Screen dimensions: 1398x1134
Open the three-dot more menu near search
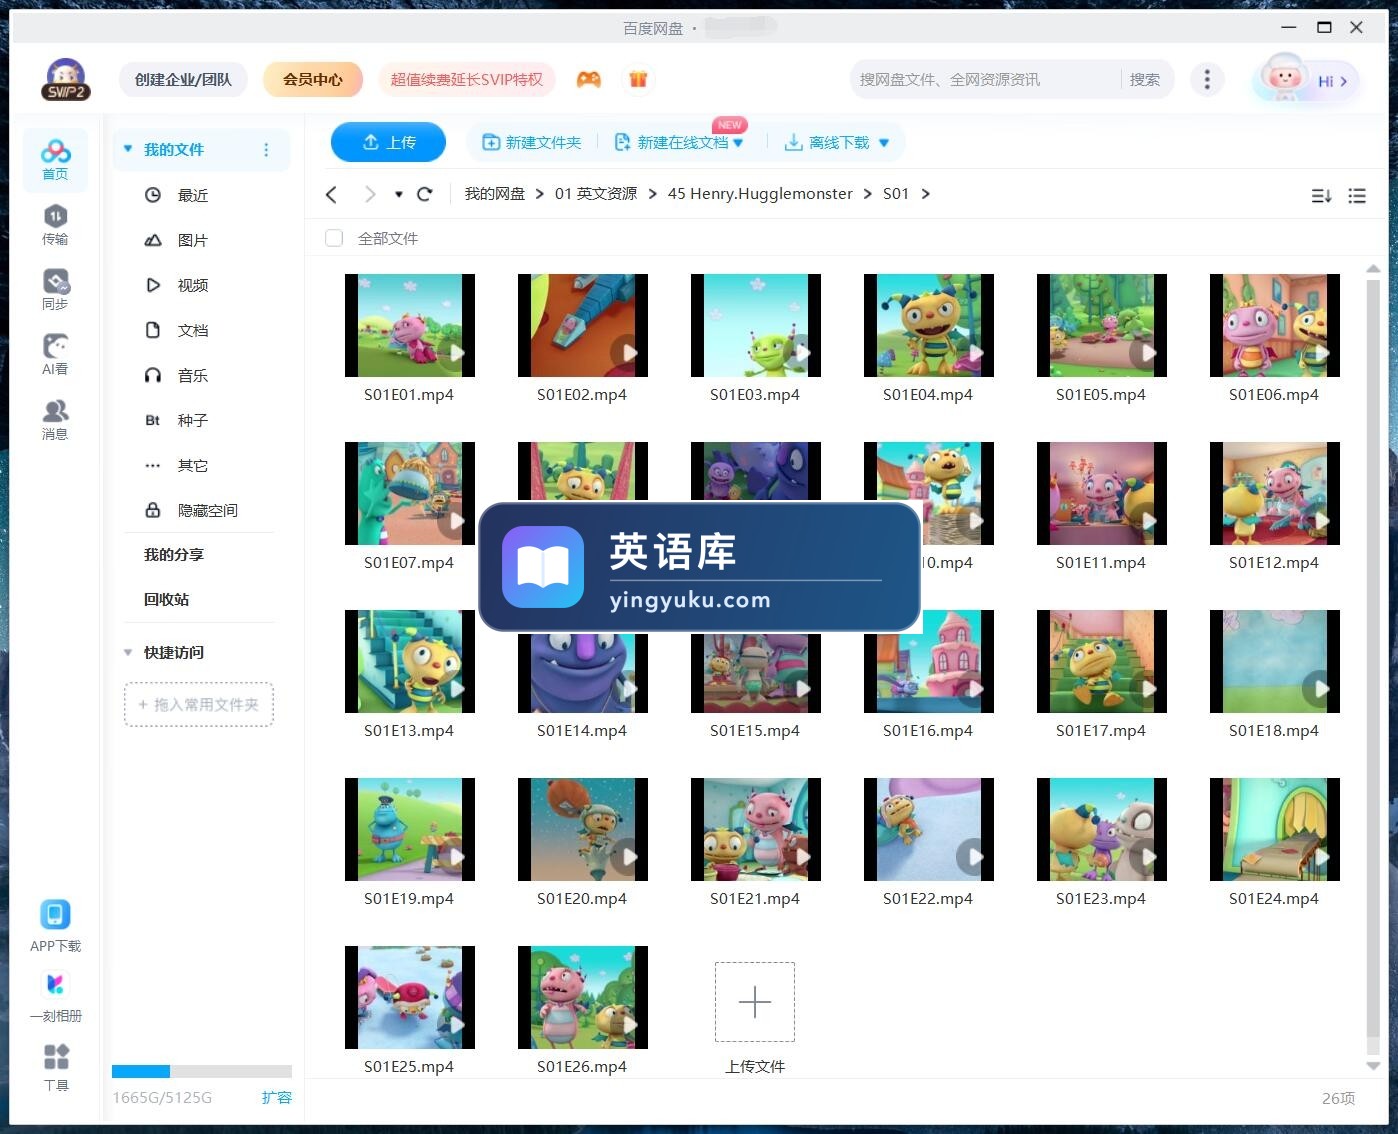1207,79
